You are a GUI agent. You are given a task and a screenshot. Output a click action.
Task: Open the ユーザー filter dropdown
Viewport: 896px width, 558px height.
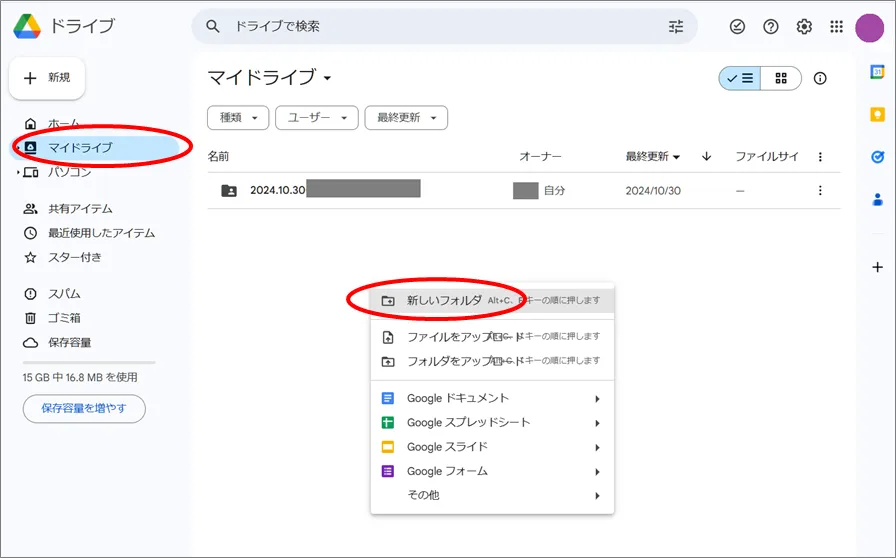point(316,118)
